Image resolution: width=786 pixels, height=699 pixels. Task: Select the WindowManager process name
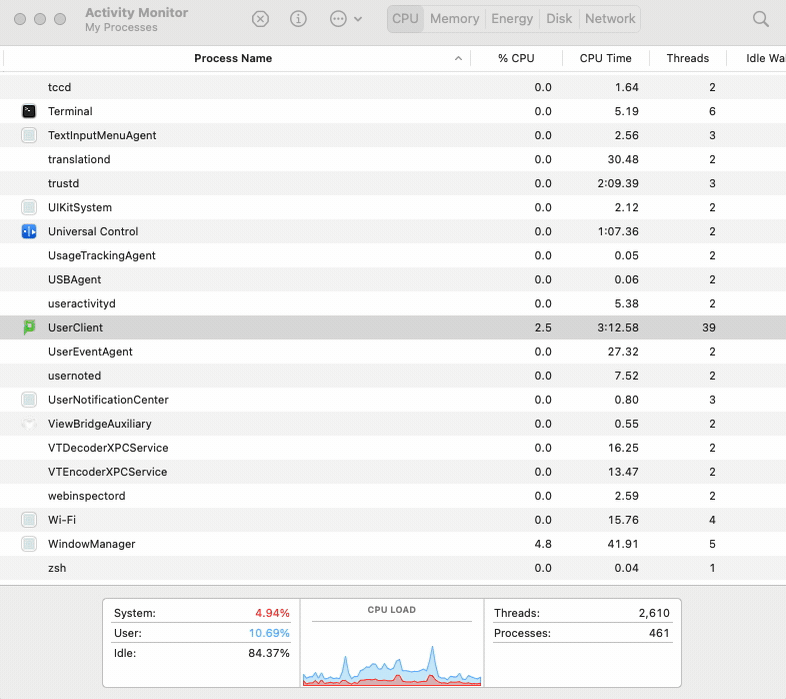92,544
